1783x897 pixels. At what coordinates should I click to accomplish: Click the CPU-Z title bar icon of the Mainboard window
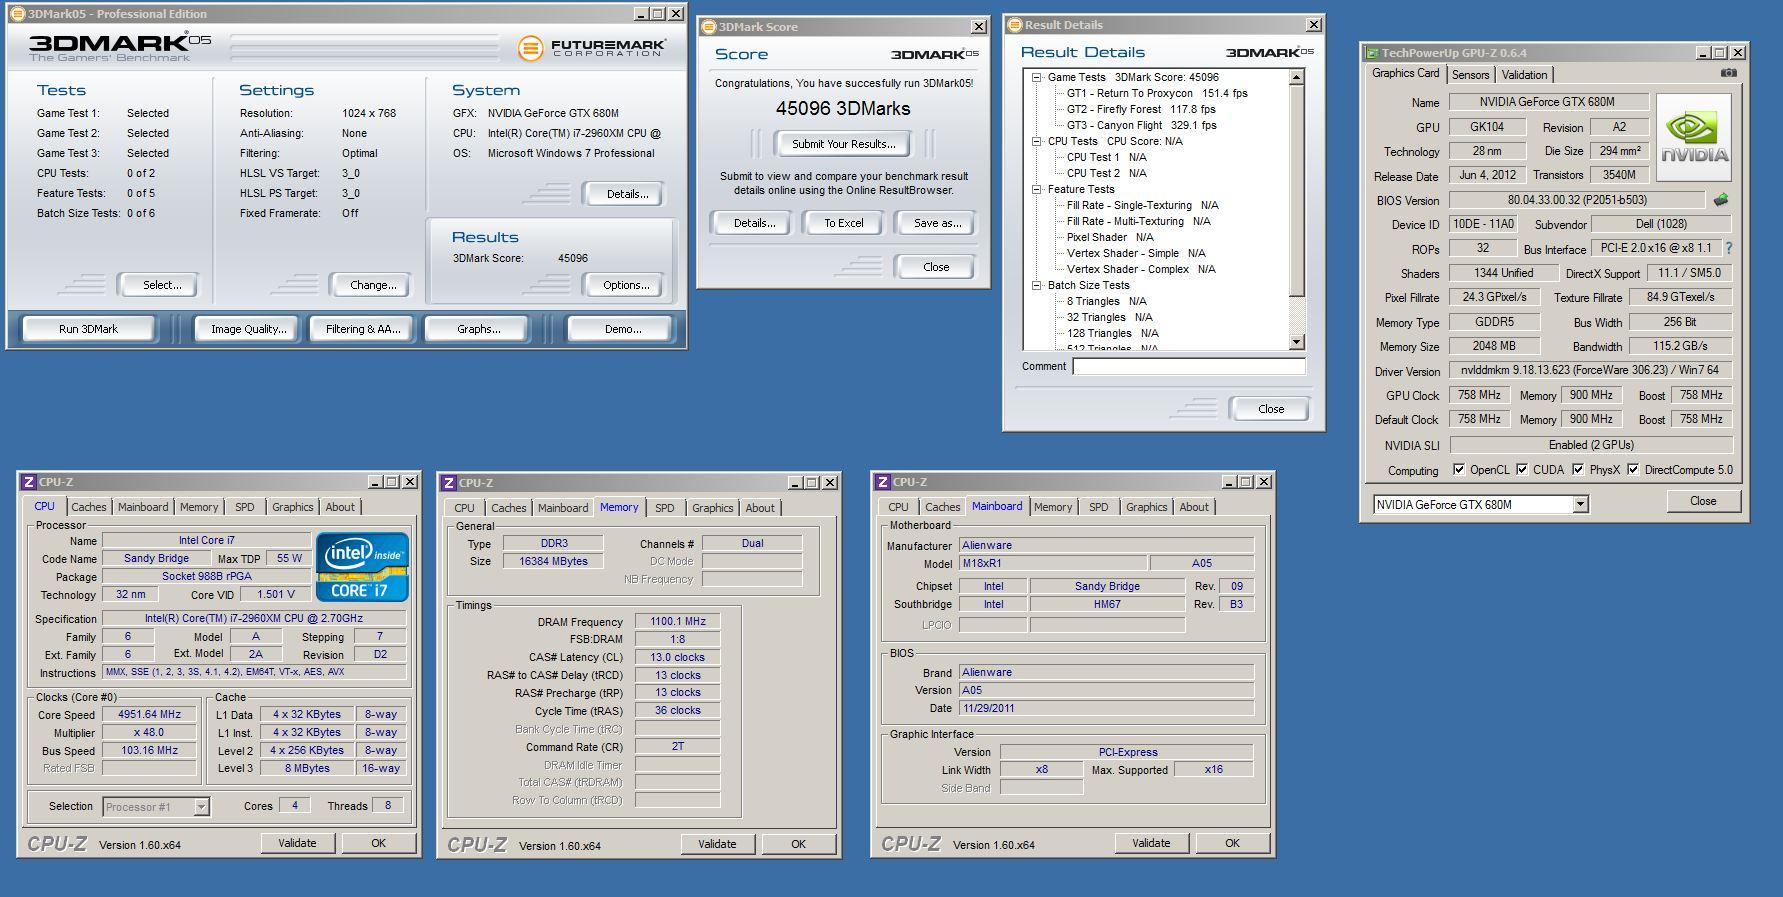point(883,482)
